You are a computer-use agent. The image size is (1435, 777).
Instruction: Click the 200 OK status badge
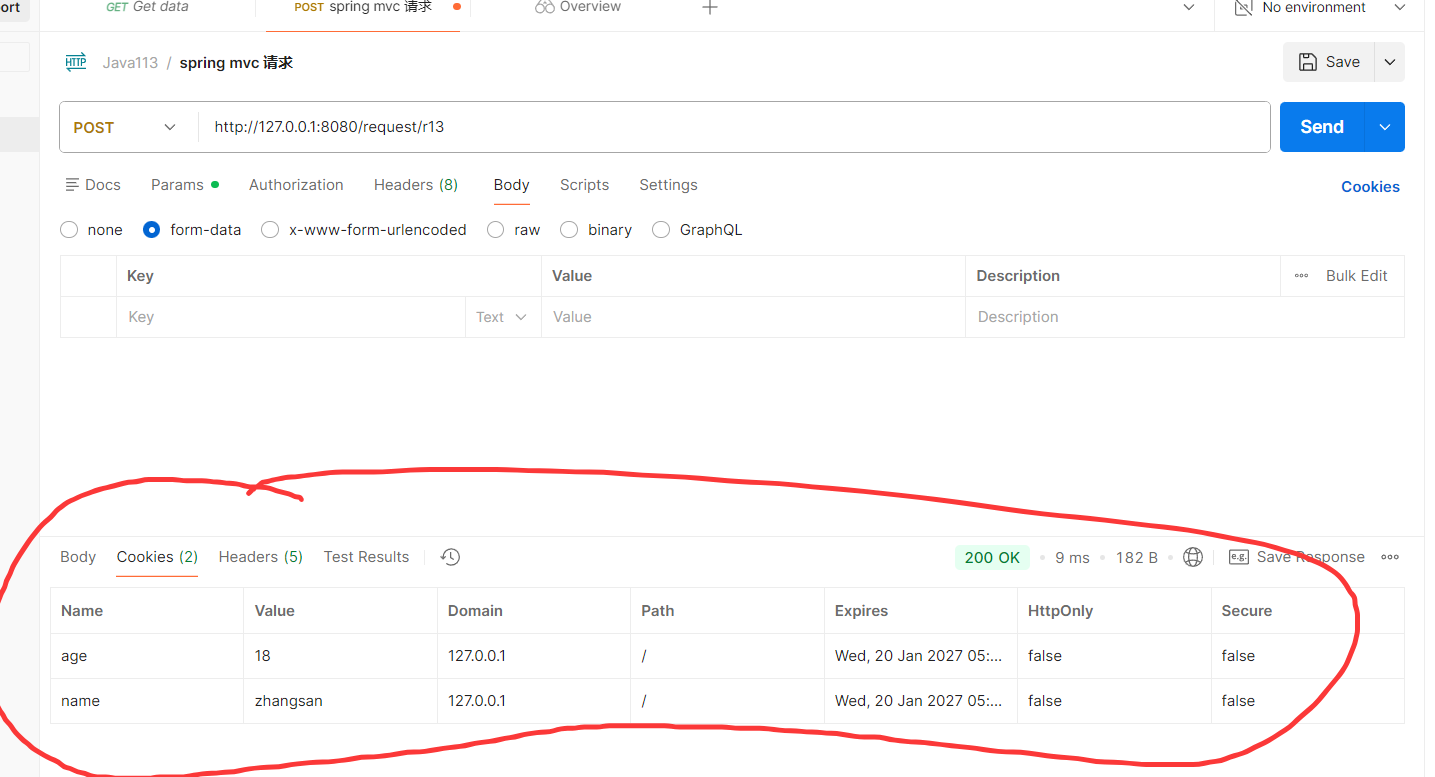(x=992, y=557)
